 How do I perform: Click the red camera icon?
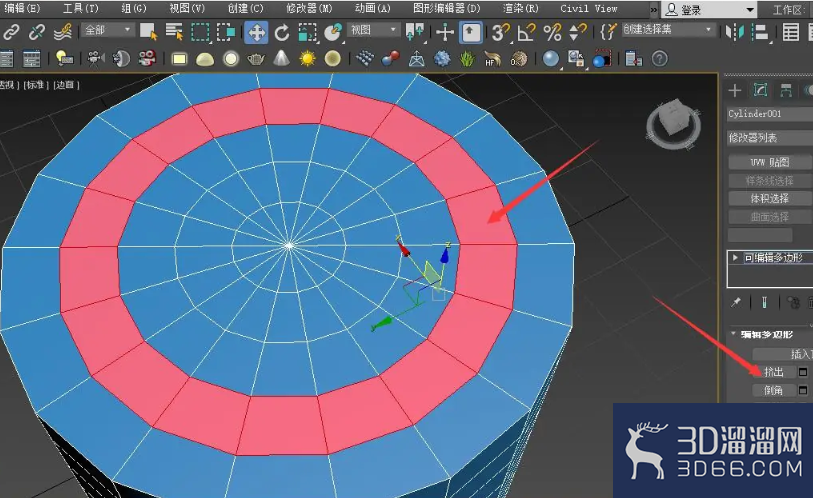(148, 59)
